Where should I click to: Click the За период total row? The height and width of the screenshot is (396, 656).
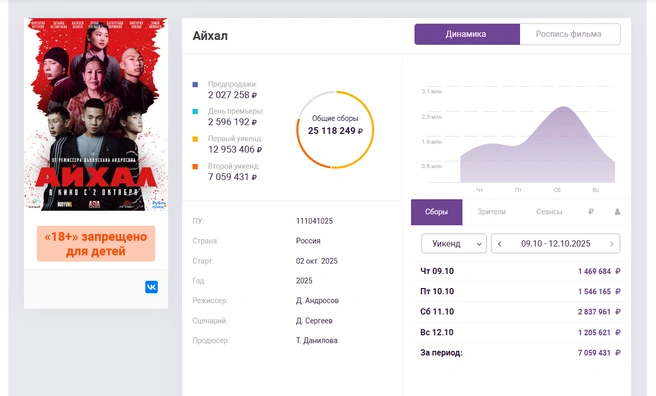(520, 353)
